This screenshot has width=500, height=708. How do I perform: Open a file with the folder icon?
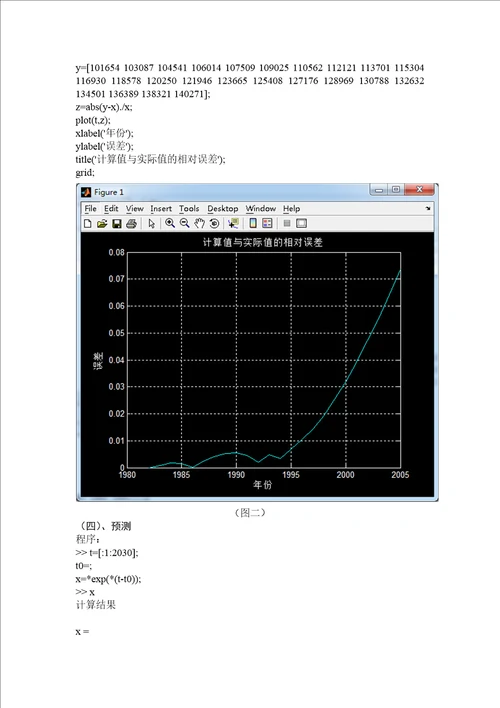[x=102, y=224]
